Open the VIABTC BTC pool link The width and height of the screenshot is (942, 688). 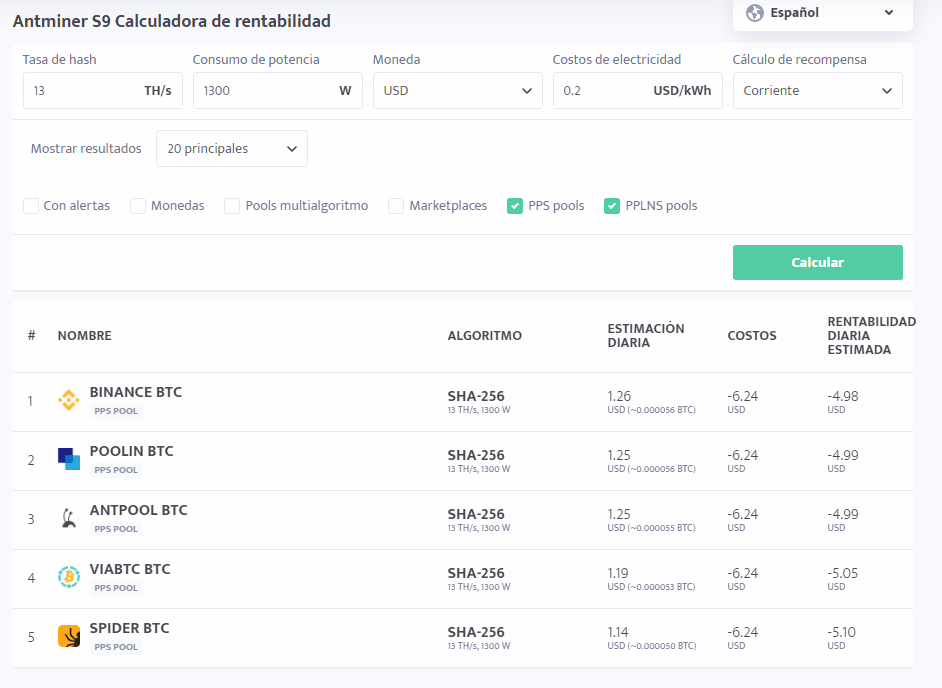click(x=130, y=568)
